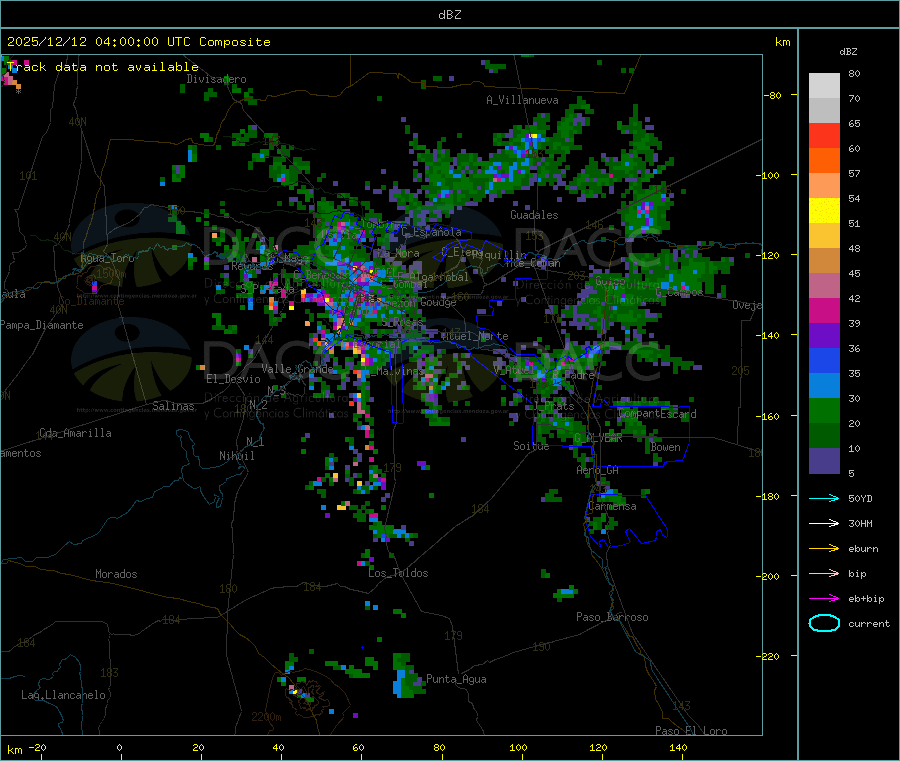Viewport: 900px width, 761px height.
Task: Click the Carmensa map label
Action: click(x=612, y=507)
